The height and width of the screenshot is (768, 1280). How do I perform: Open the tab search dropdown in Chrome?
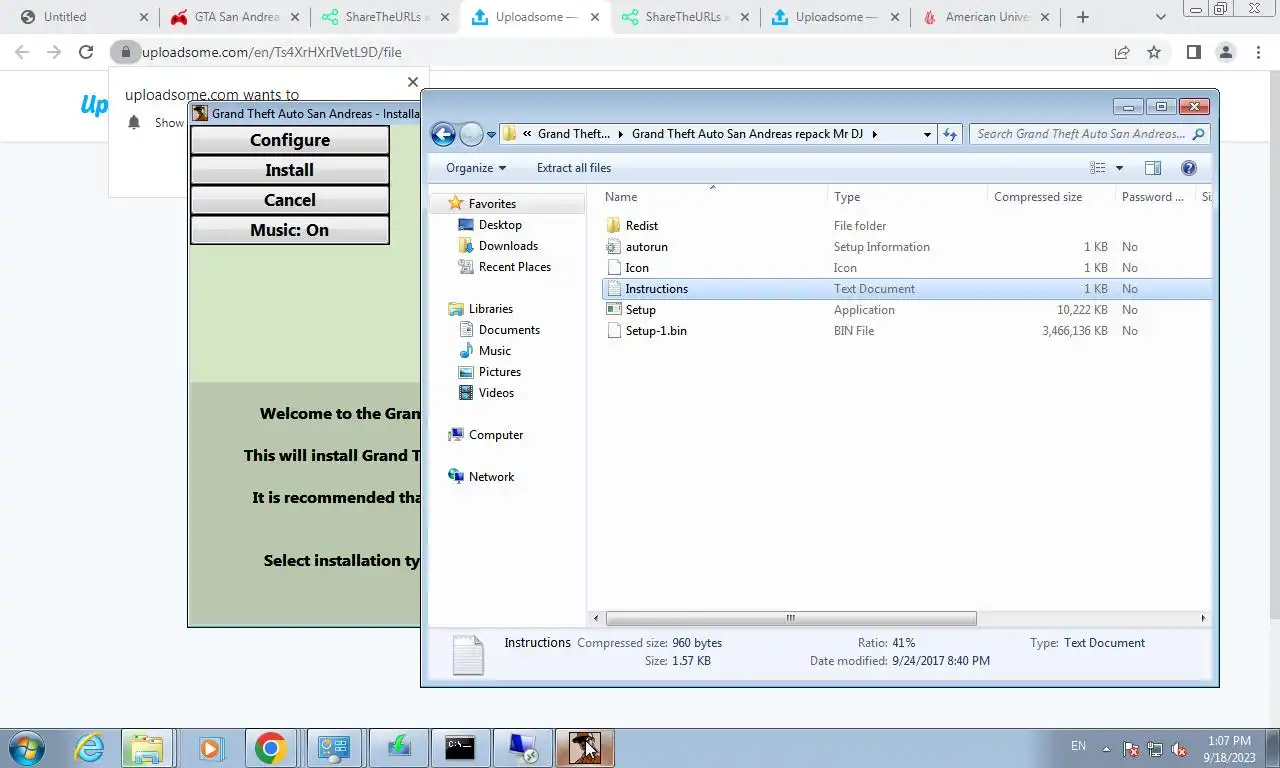(x=1160, y=17)
